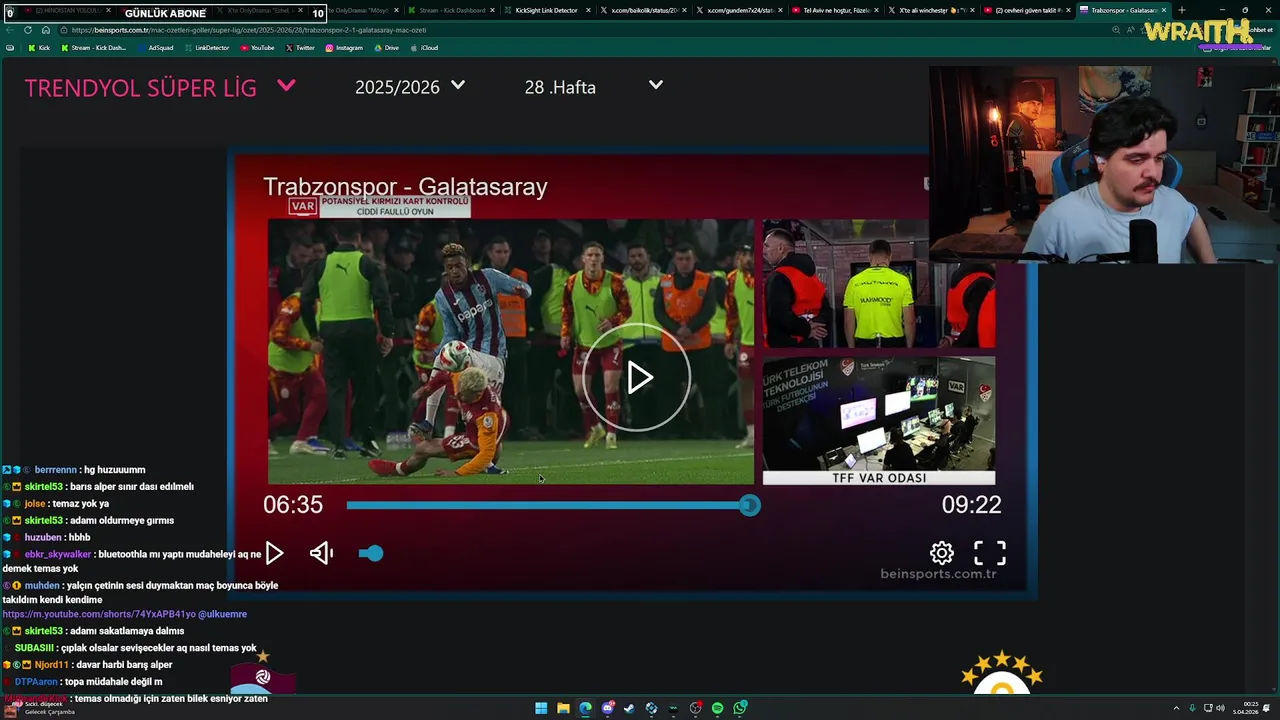Screen dimensions: 1280x720
Task: Switch to Tel Aviv ne hogtur YouTube tab
Action: pyautogui.click(x=835, y=10)
